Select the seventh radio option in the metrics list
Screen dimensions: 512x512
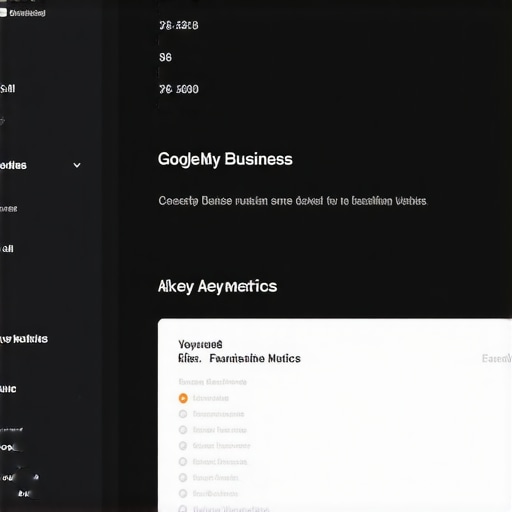183,493
